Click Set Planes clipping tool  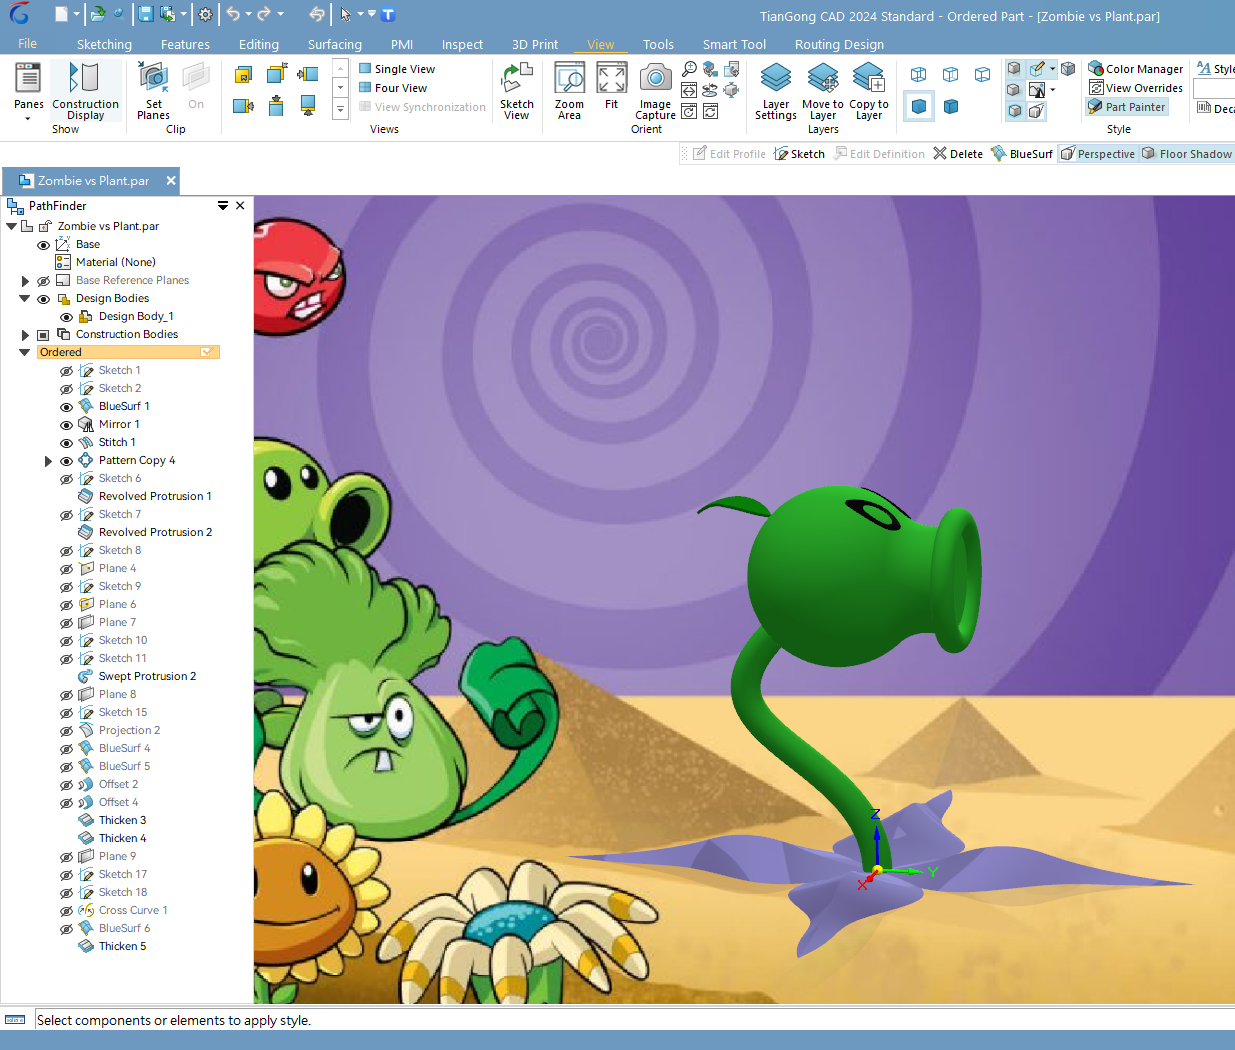[x=153, y=92]
